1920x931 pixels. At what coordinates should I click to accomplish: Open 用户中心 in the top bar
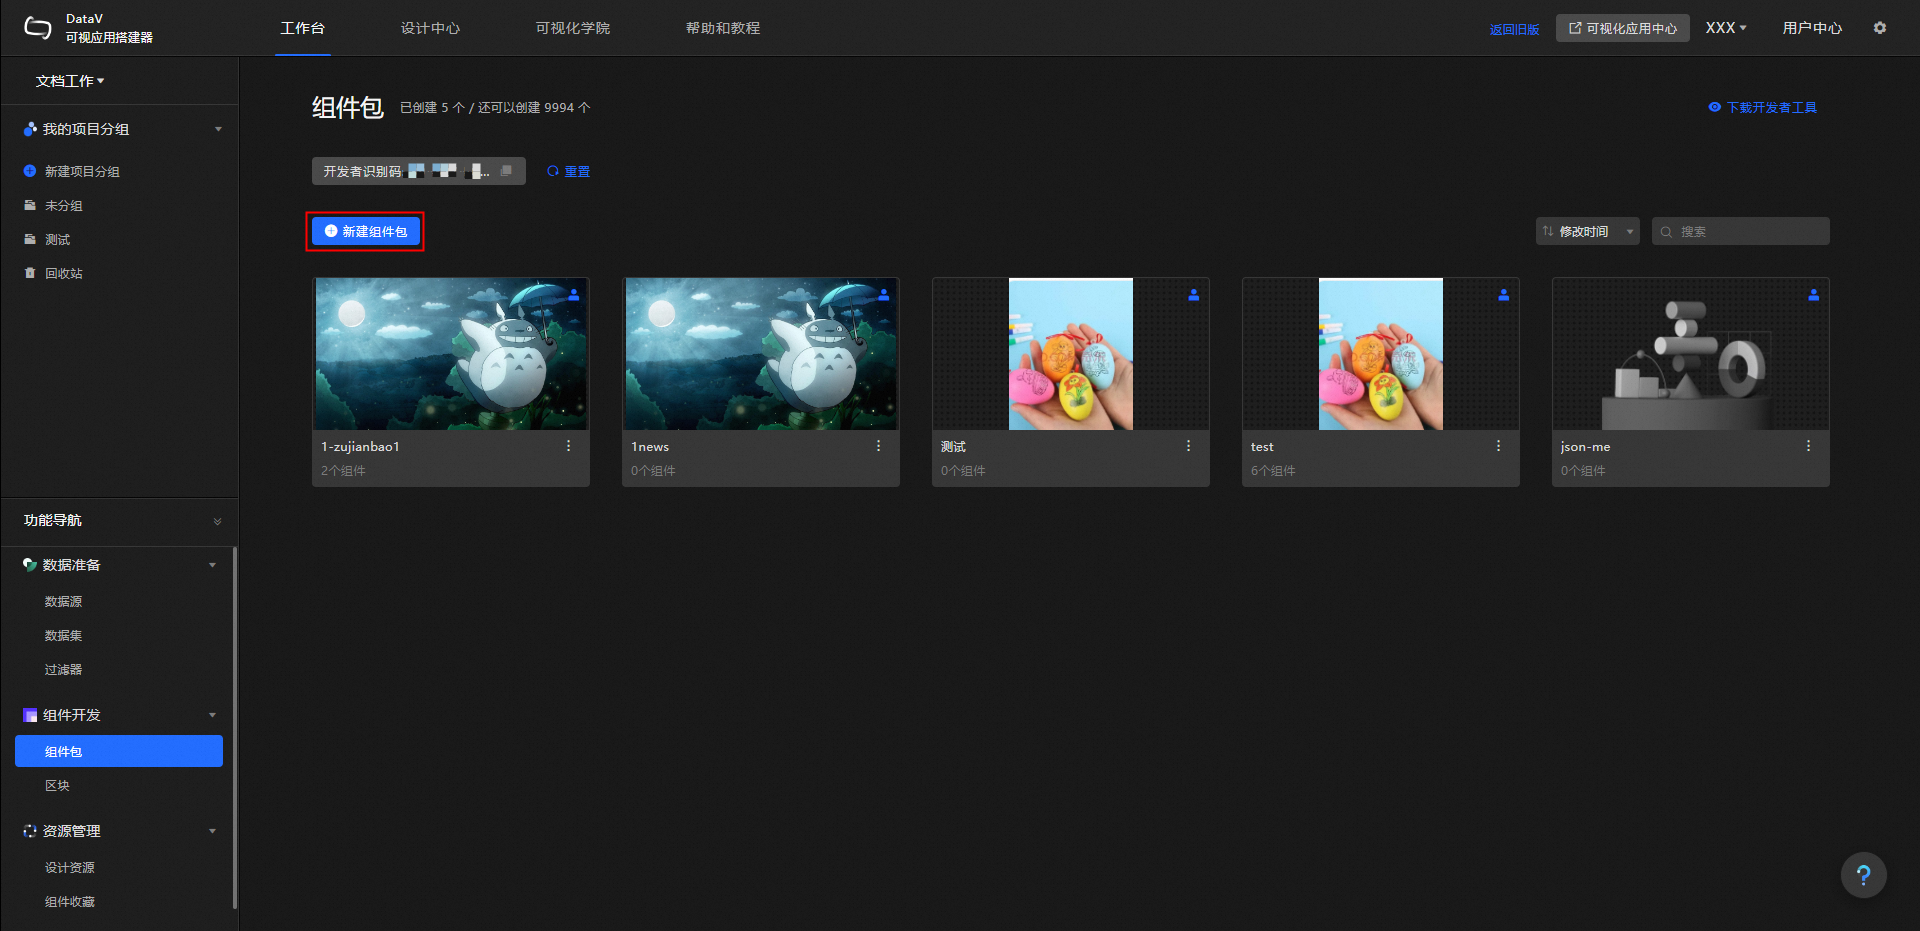tap(1812, 28)
